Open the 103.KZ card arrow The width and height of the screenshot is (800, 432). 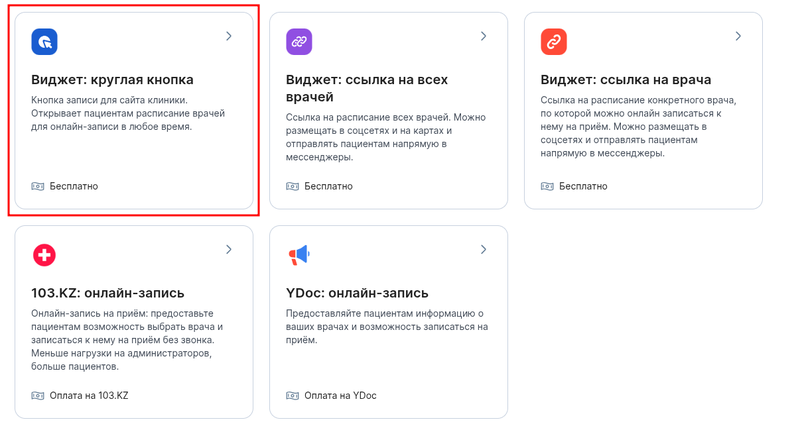point(229,249)
